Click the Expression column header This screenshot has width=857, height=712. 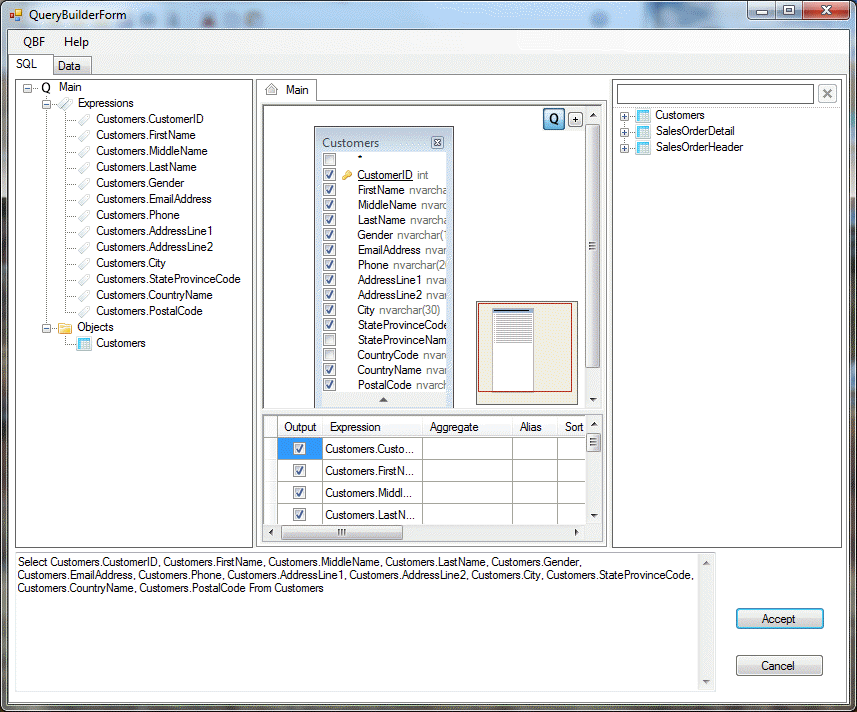[x=372, y=427]
